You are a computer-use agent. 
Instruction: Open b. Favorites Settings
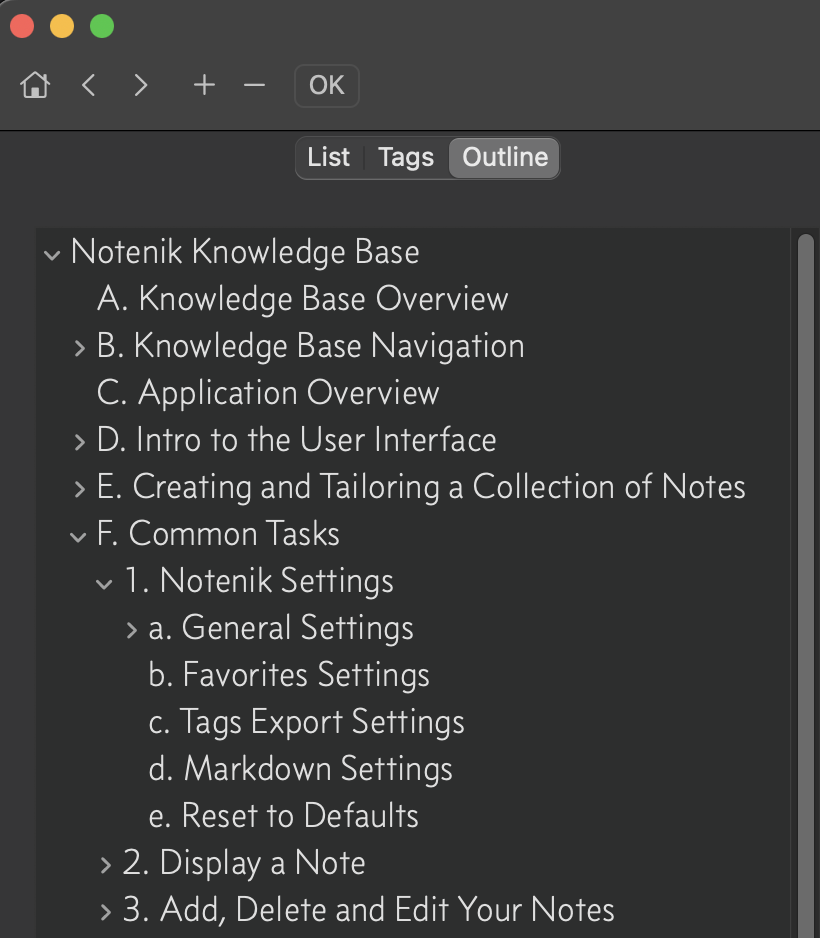[x=413, y=675]
